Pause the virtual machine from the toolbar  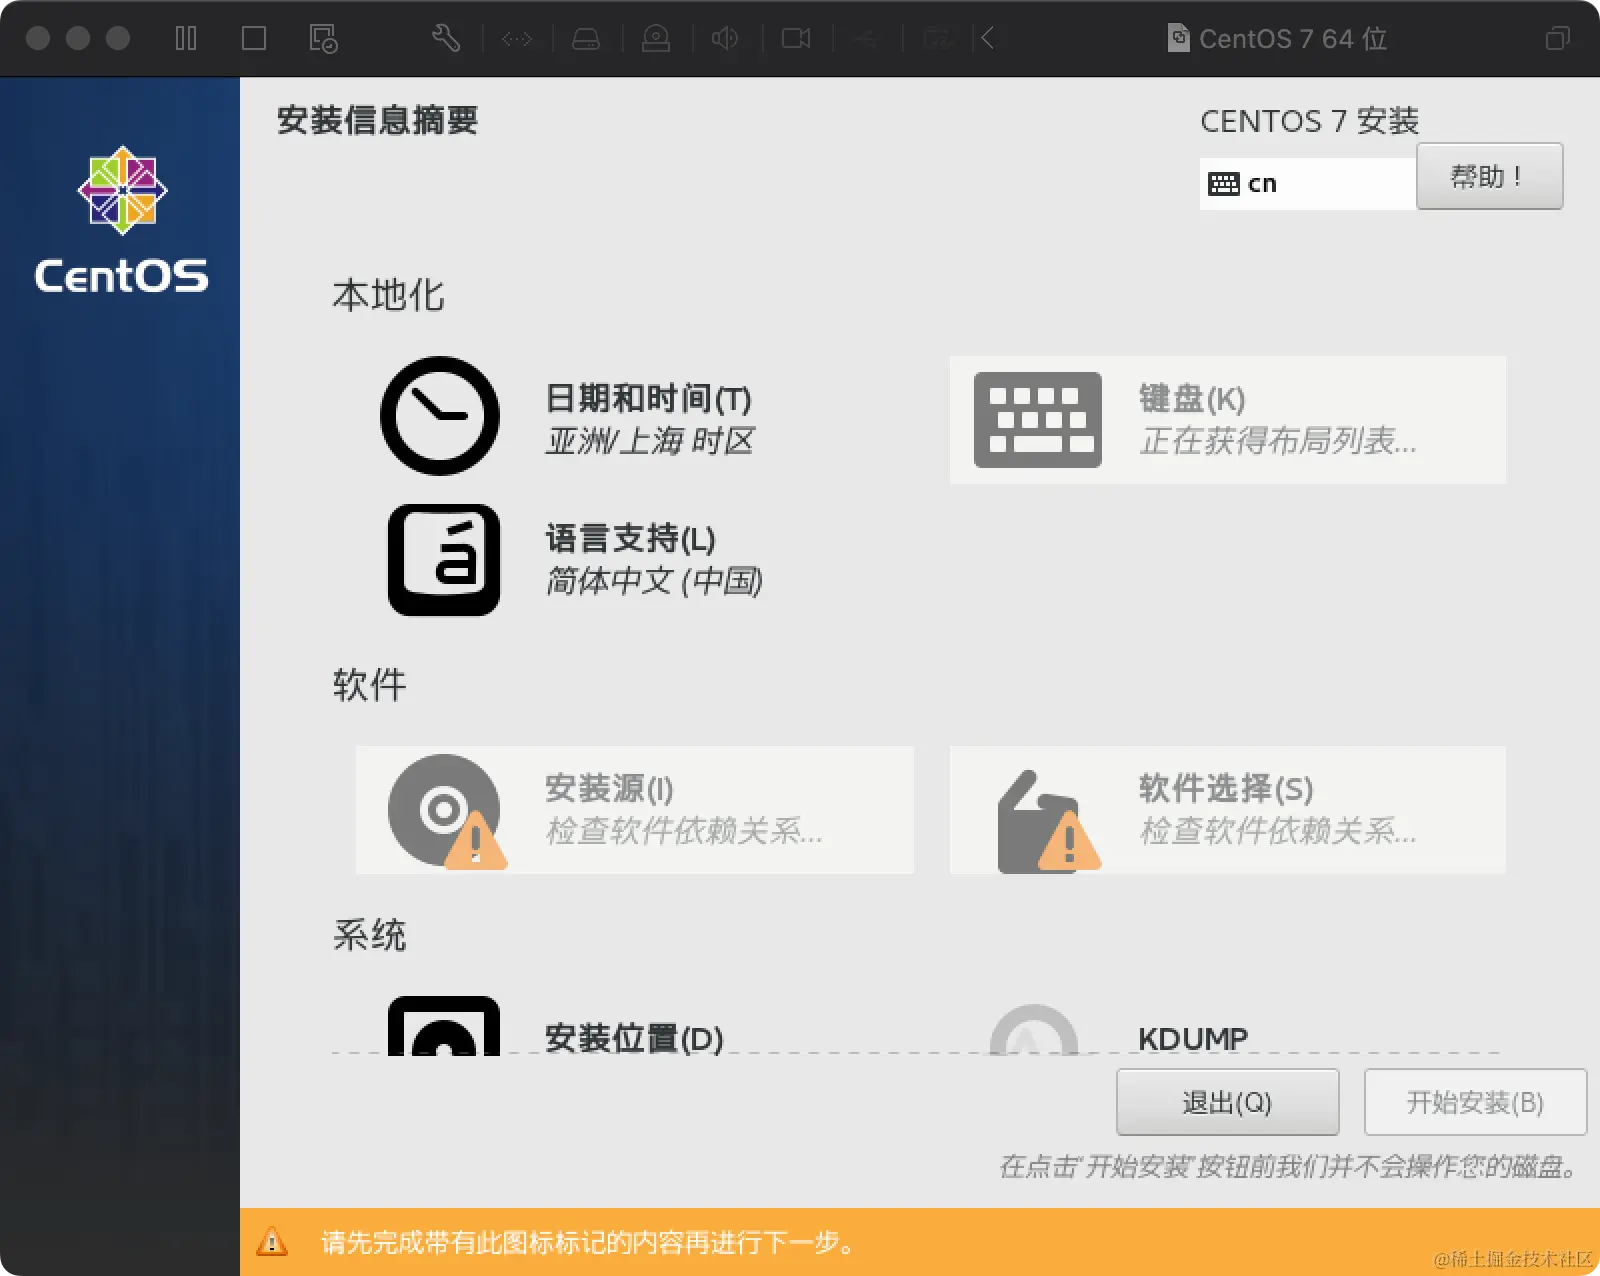coord(186,38)
